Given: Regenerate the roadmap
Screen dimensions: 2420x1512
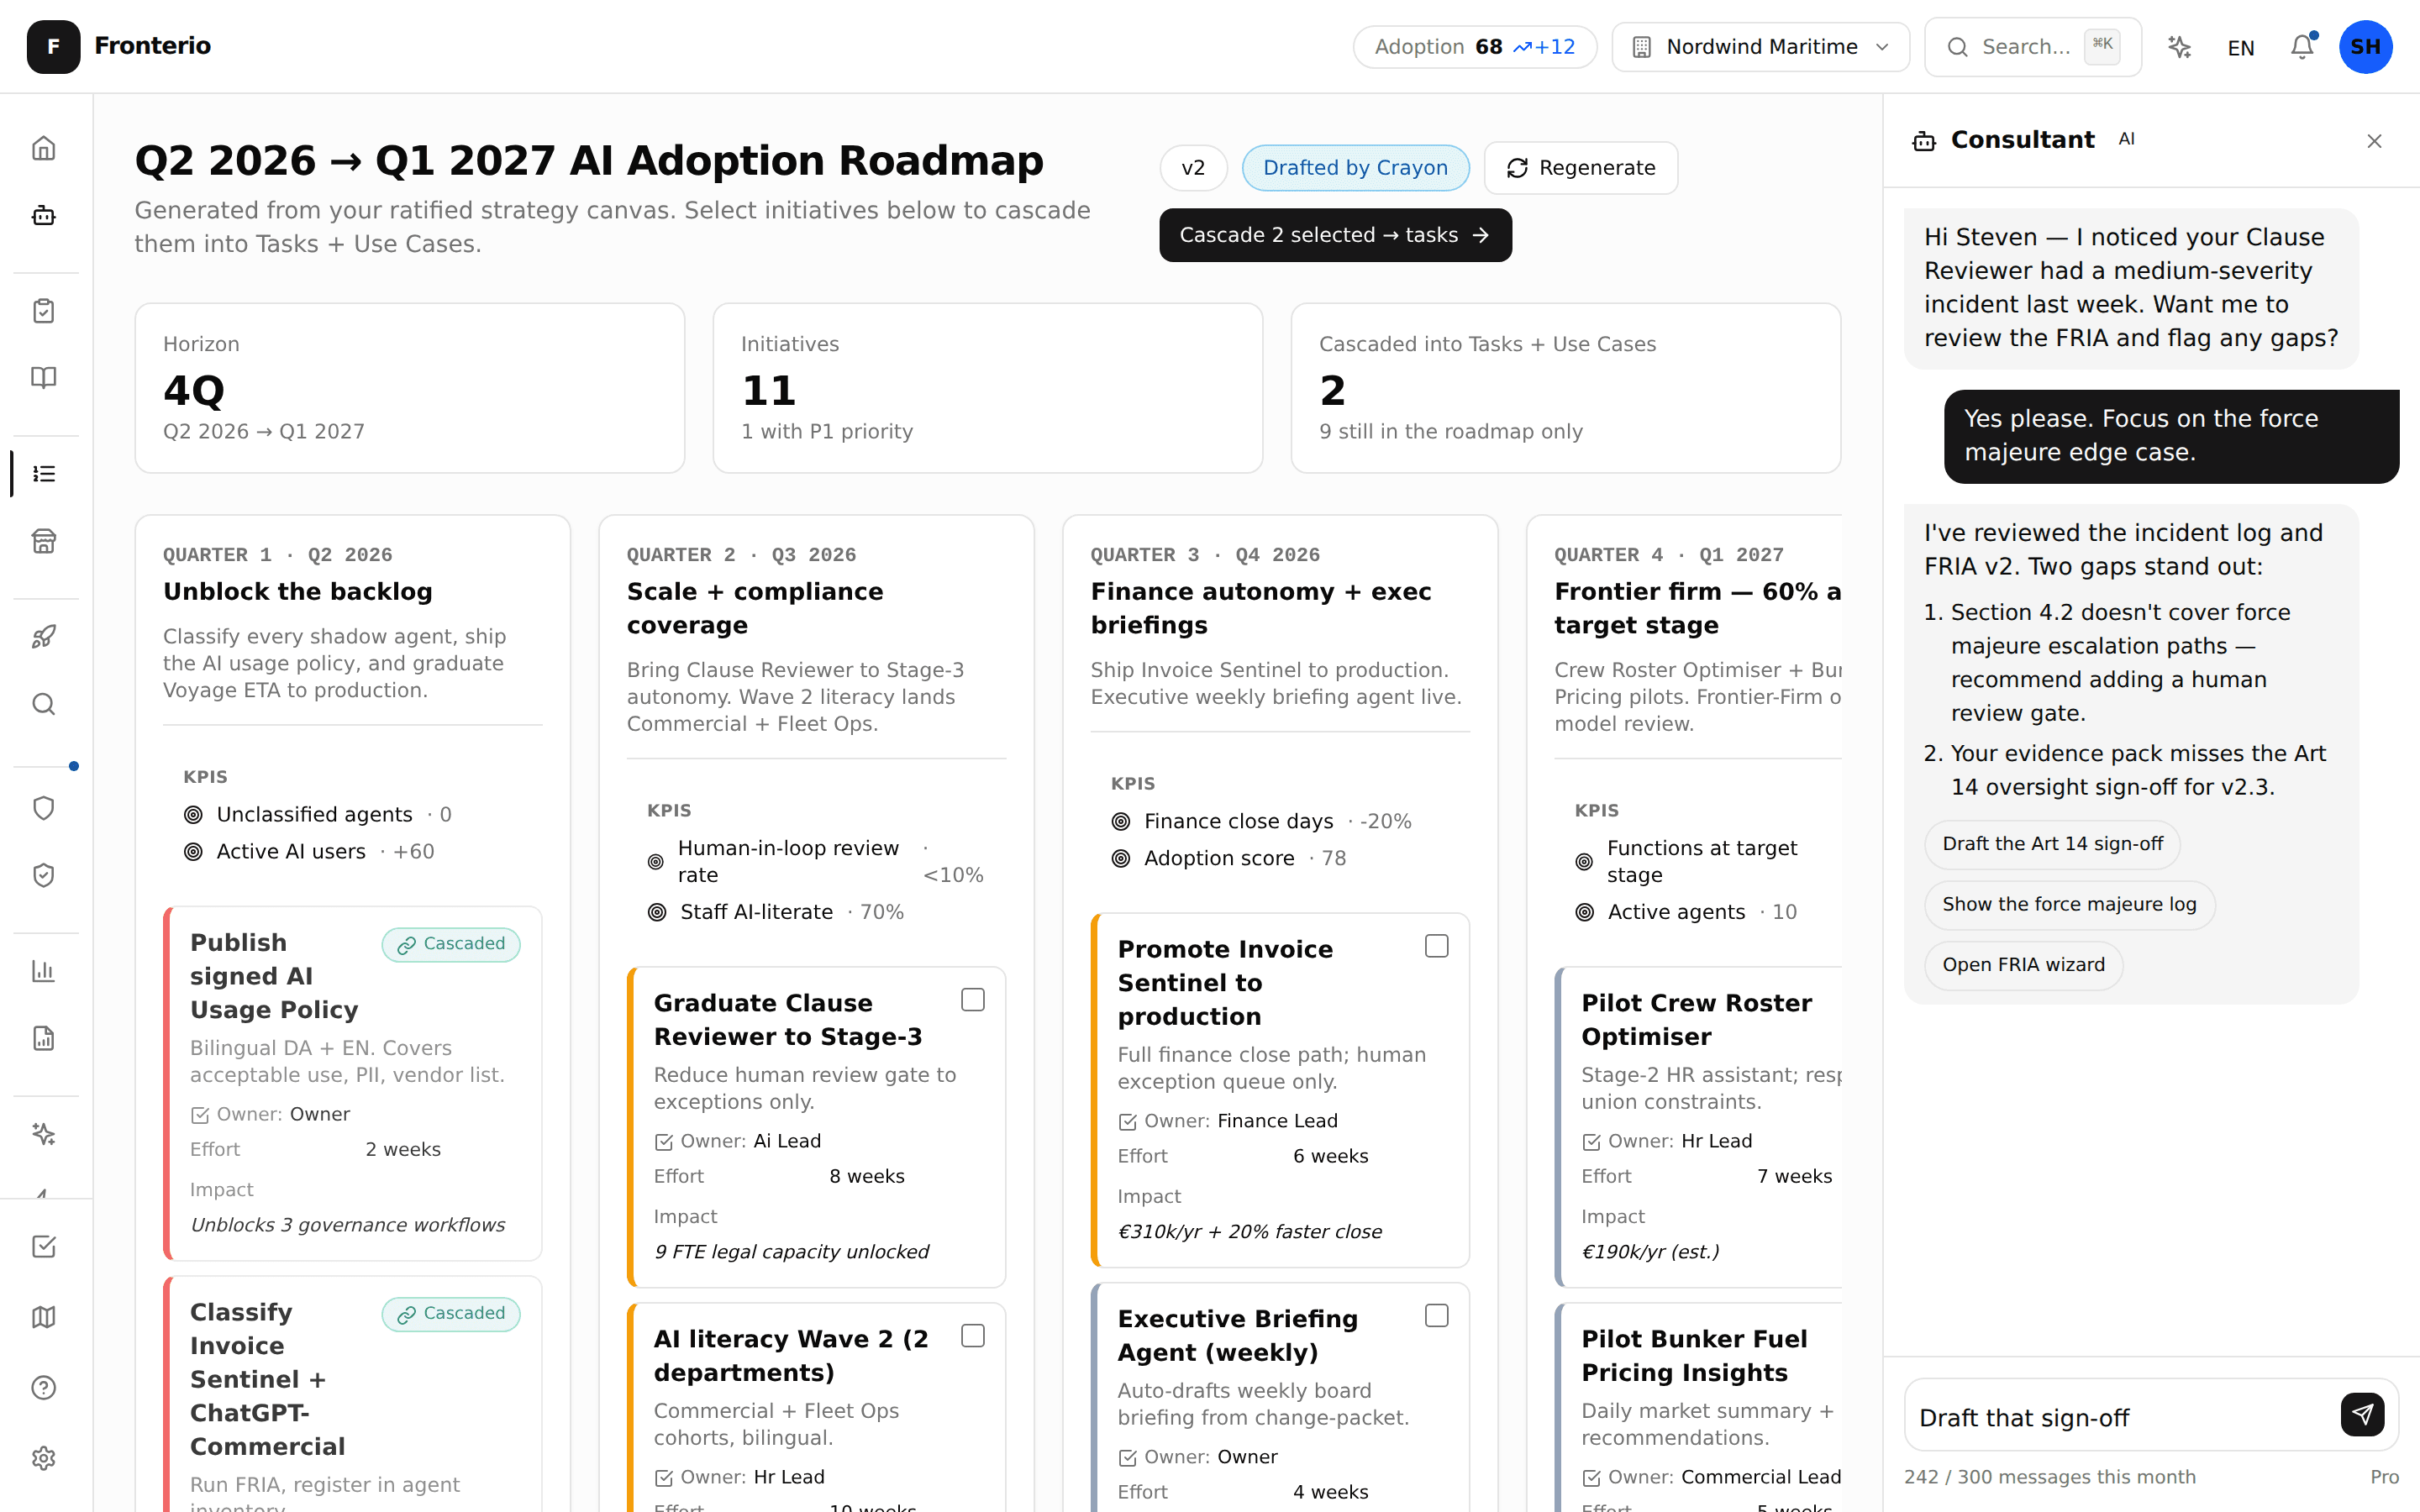Looking at the screenshot, I should click(1580, 168).
